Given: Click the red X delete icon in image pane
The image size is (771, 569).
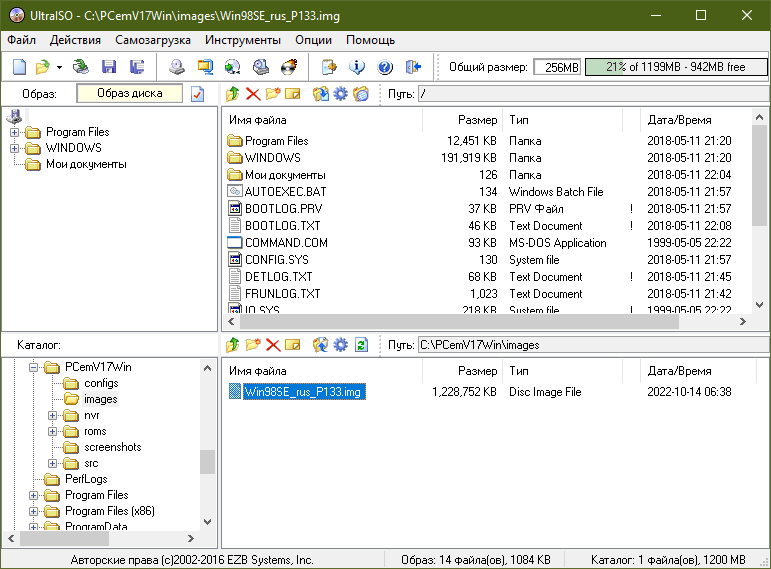Looking at the screenshot, I should pyautogui.click(x=253, y=94).
